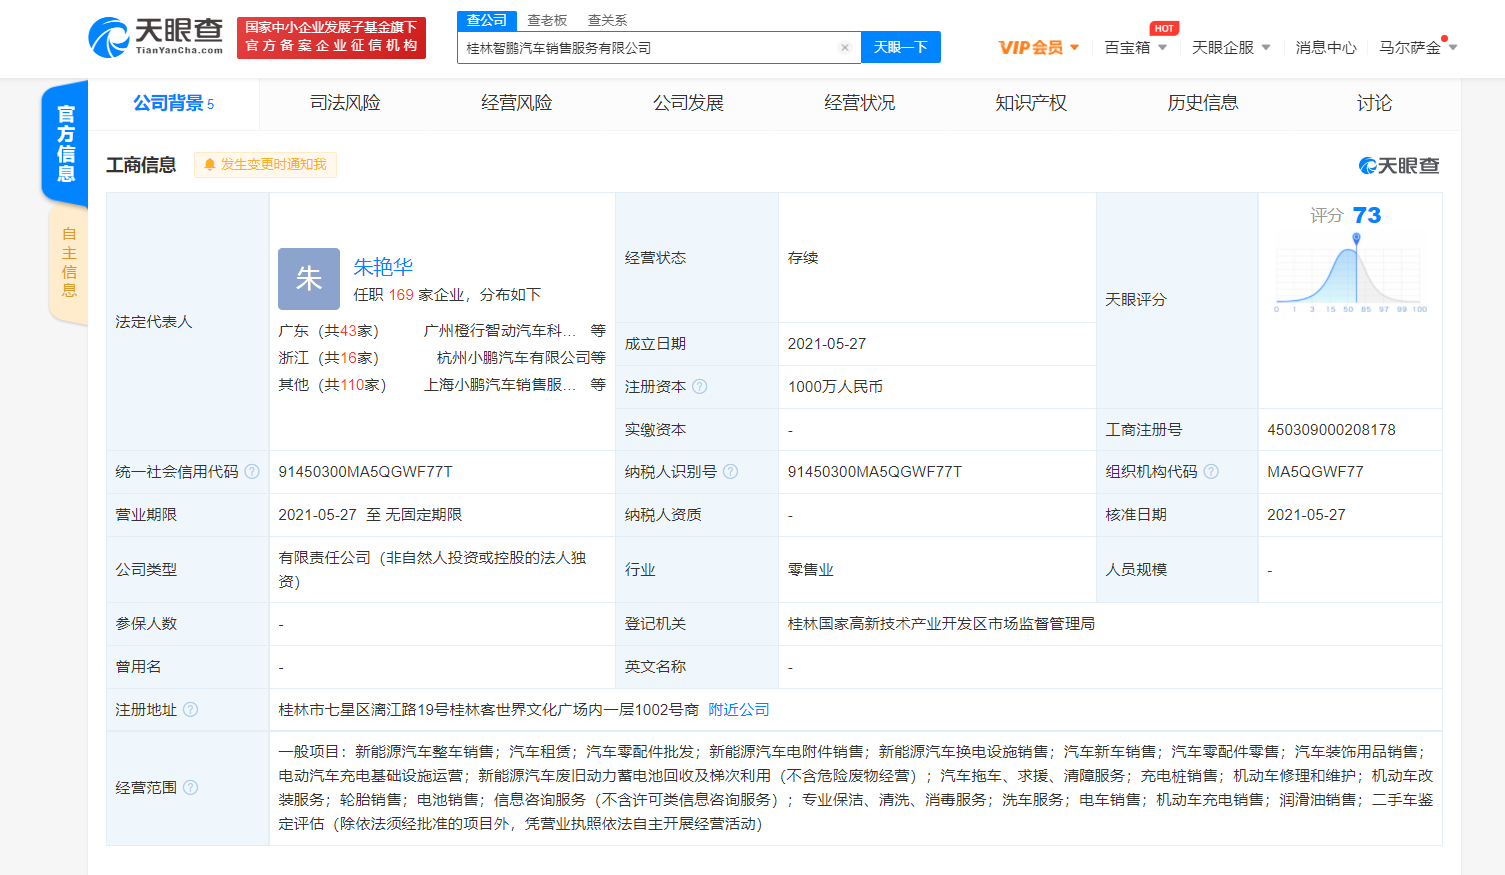Switch to 司法风险 tab
The width and height of the screenshot is (1505, 875).
[345, 104]
